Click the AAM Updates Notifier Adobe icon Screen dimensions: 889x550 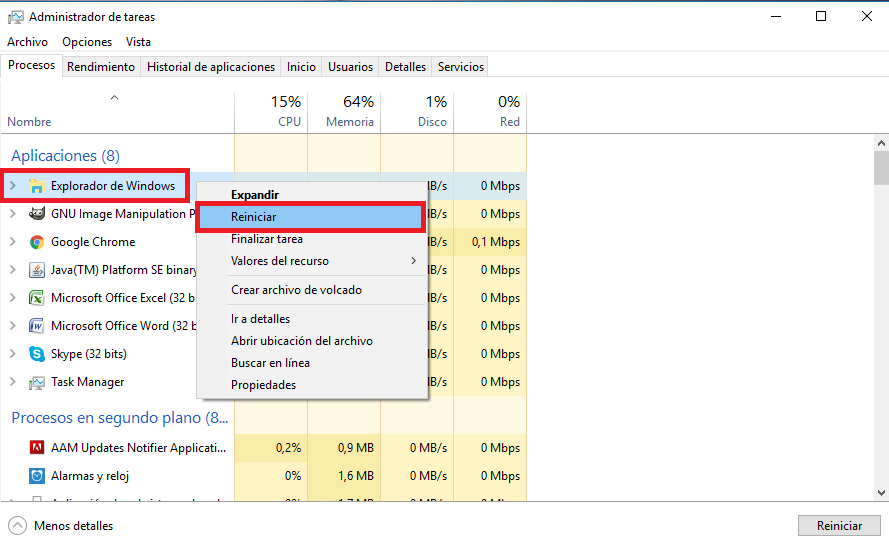[37, 448]
